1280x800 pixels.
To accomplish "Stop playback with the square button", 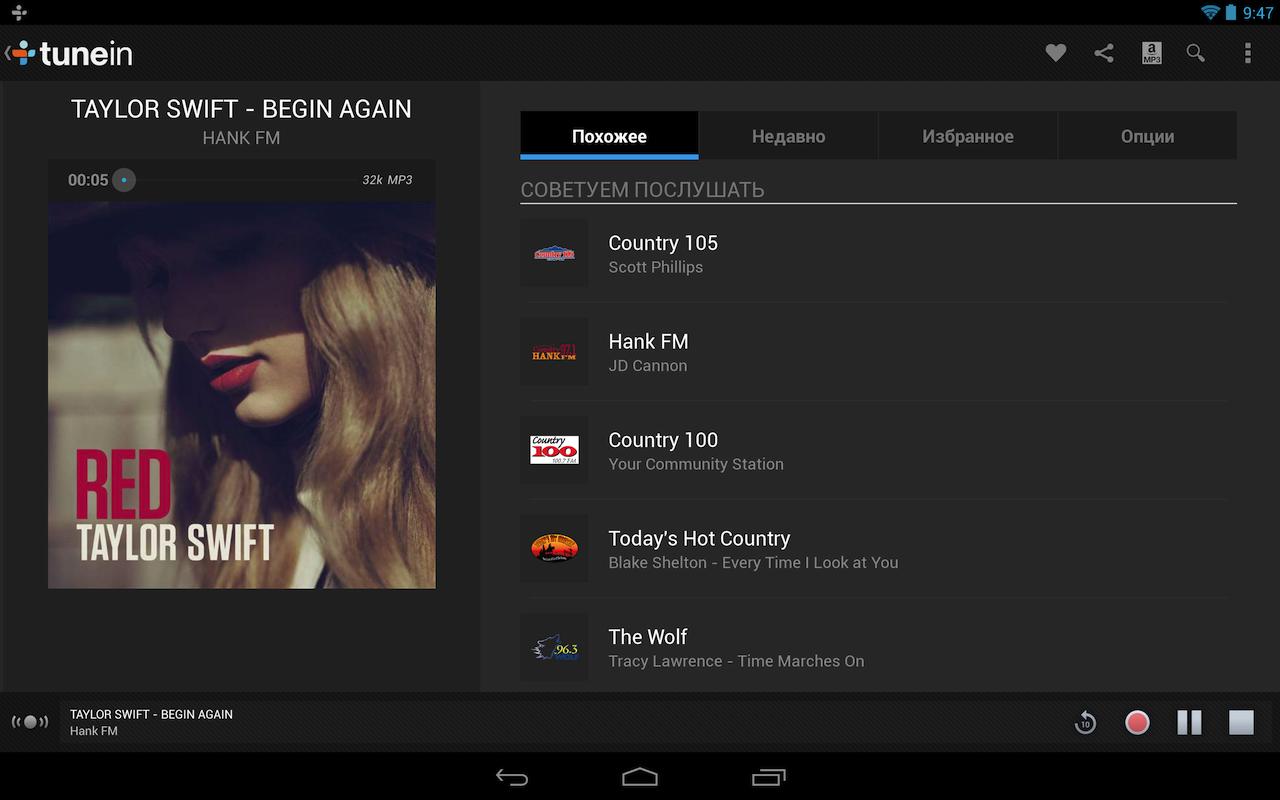I will 1241,722.
